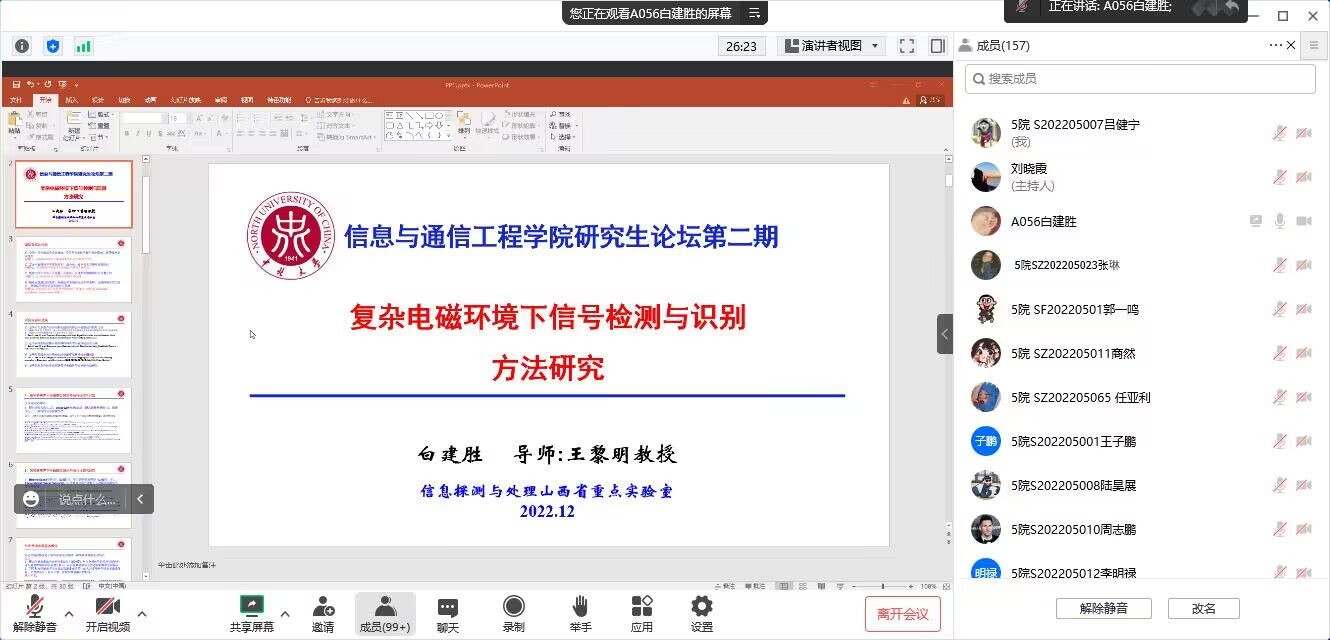1330x640 pixels.
Task: Open the screen viewing options menu at top
Action: [755, 13]
